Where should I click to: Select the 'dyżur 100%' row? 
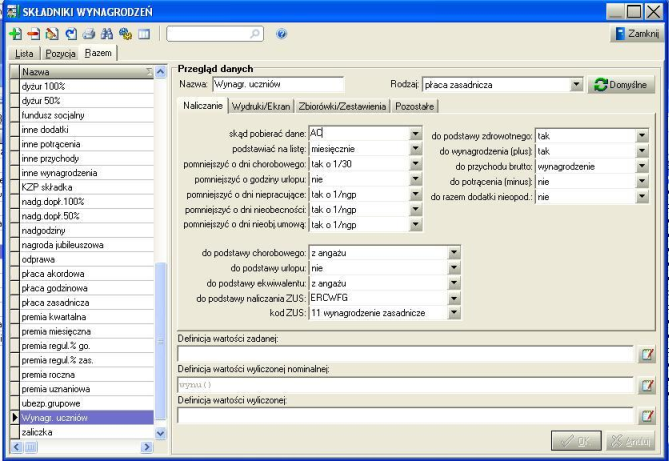pos(87,86)
